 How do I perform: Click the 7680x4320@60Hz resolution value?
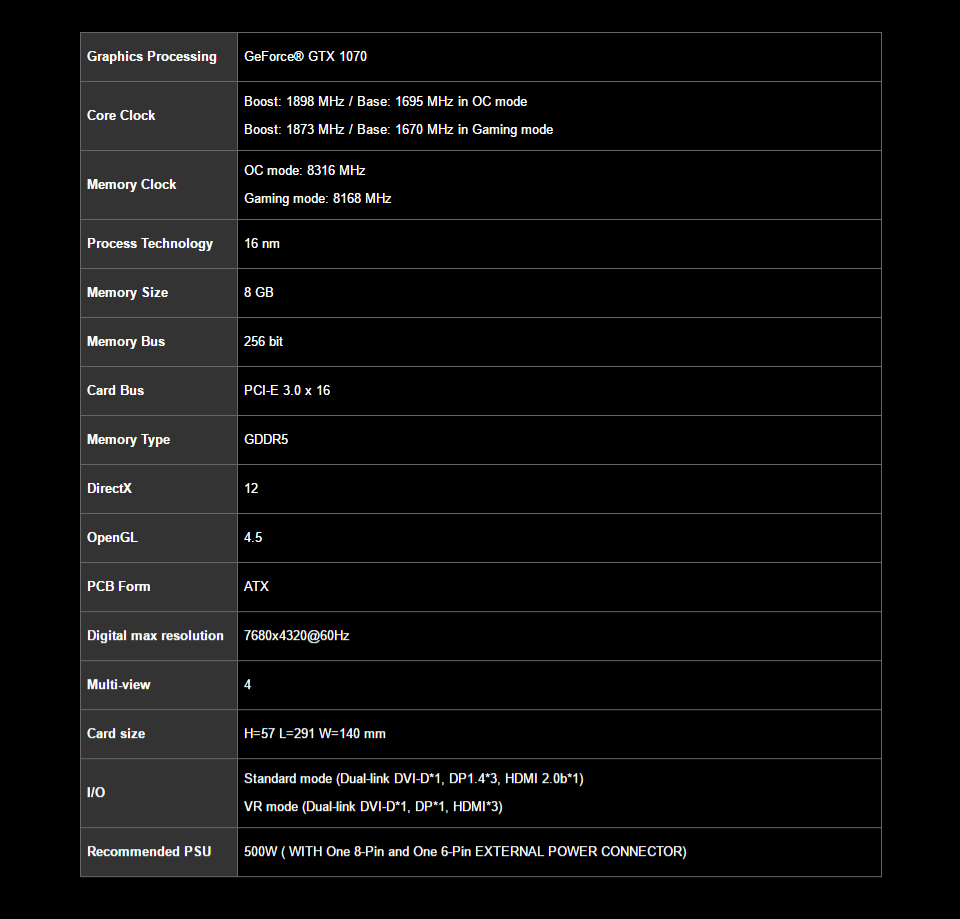click(296, 636)
